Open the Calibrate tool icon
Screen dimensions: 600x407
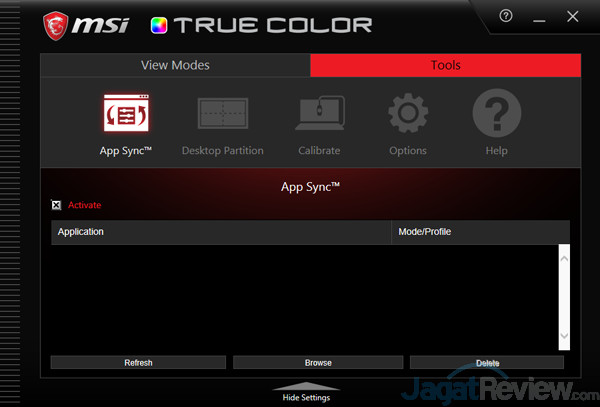point(319,116)
